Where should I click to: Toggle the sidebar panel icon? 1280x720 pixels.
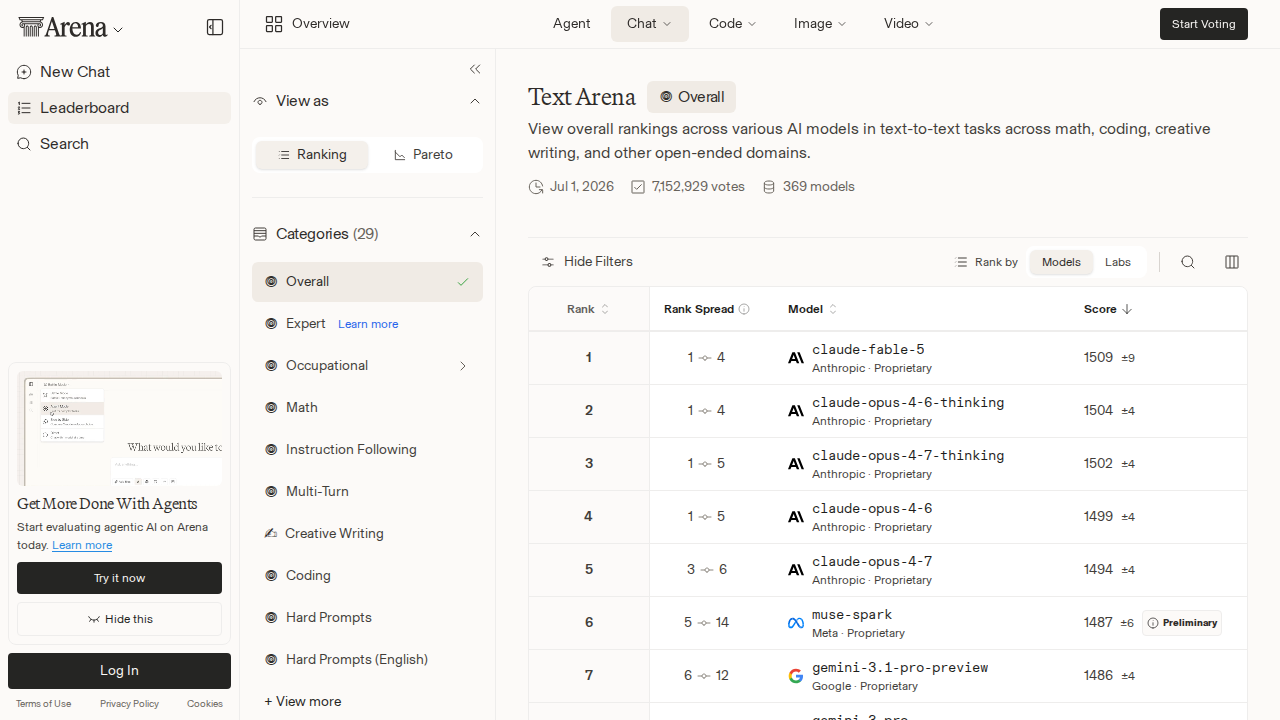(x=215, y=27)
